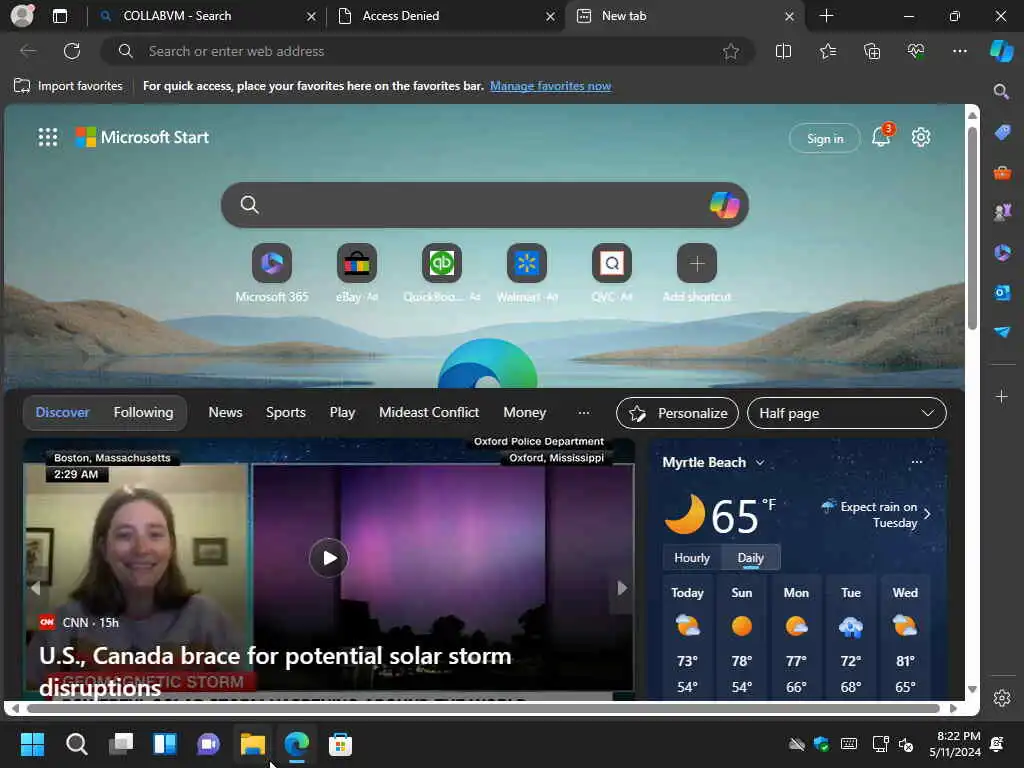The height and width of the screenshot is (768, 1024).
Task: Open sidebar Tools briefcase icon
Action: 1002,172
